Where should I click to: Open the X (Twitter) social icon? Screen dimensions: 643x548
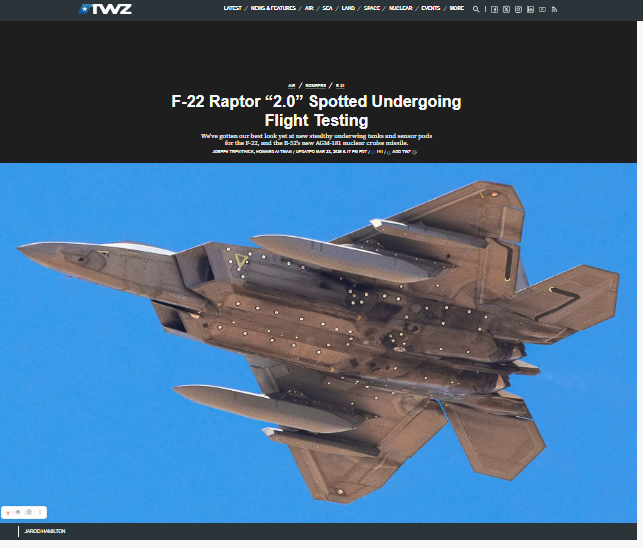pyautogui.click(x=506, y=9)
